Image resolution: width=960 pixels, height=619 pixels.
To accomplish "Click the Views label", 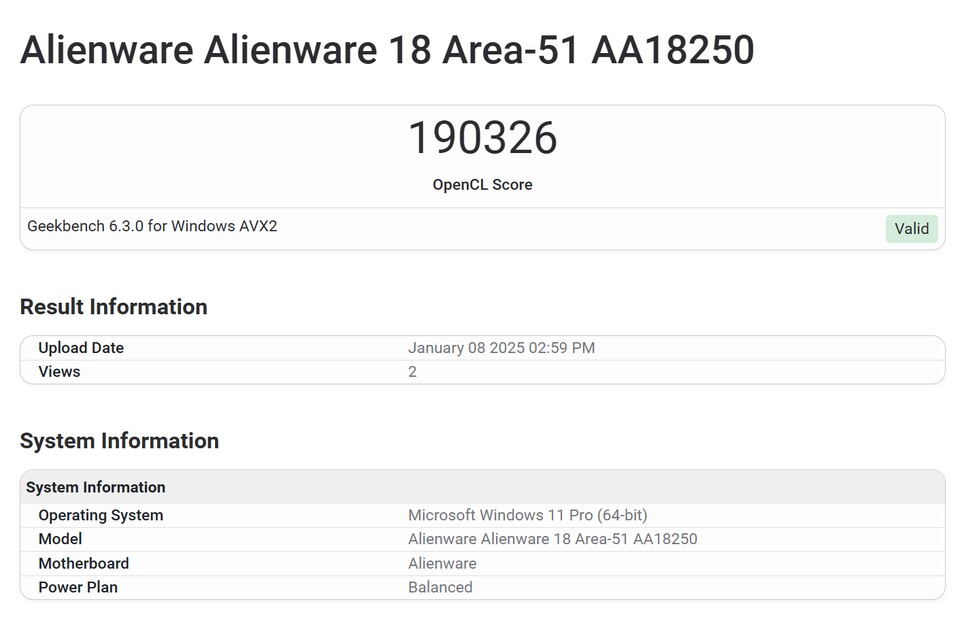I will [59, 372].
